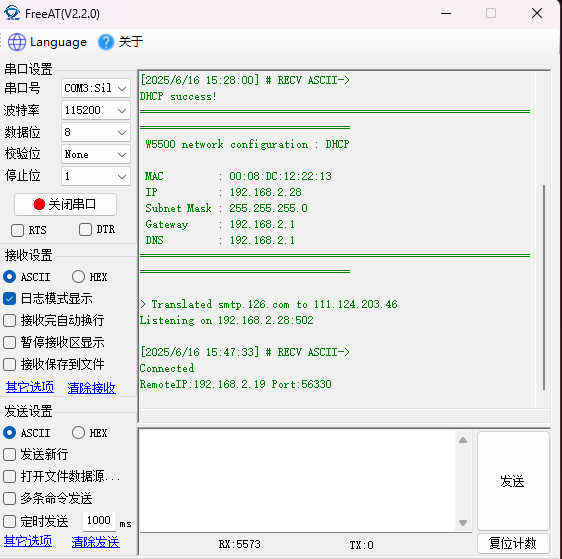Click receive log vertical scrollbar
The width and height of the screenshot is (562, 559).
point(544,287)
